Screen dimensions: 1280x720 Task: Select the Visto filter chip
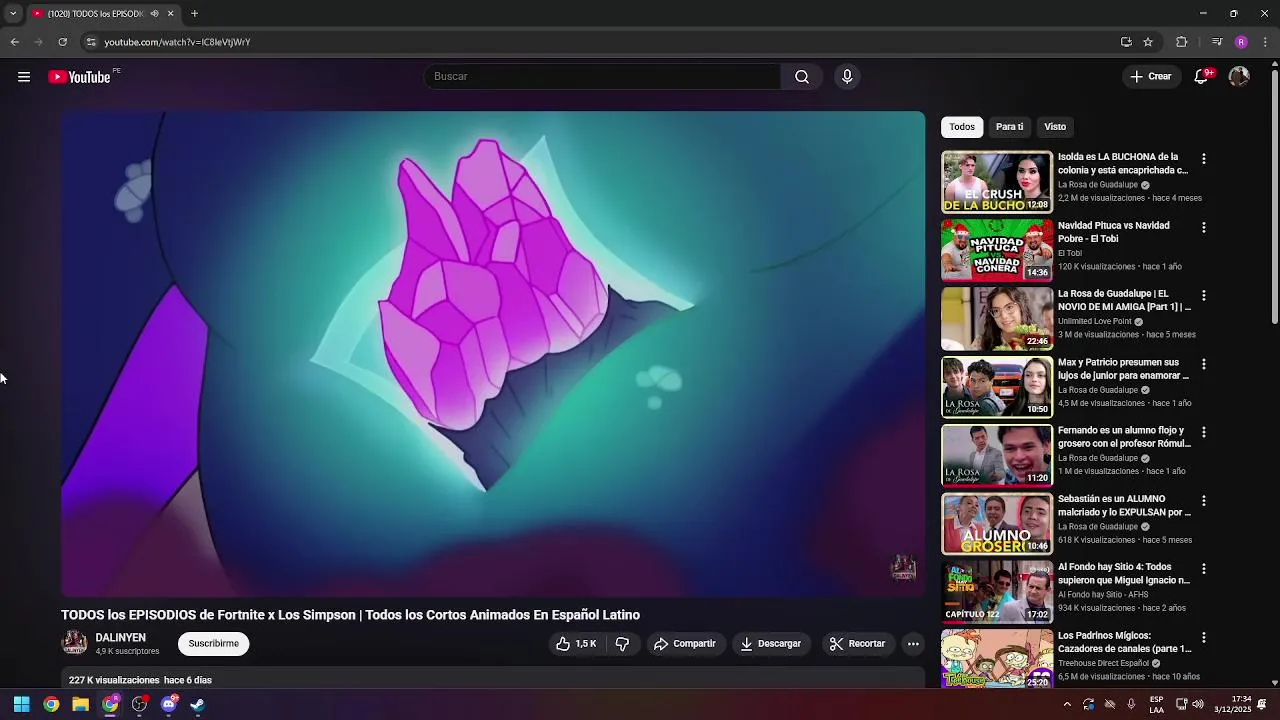1055,127
